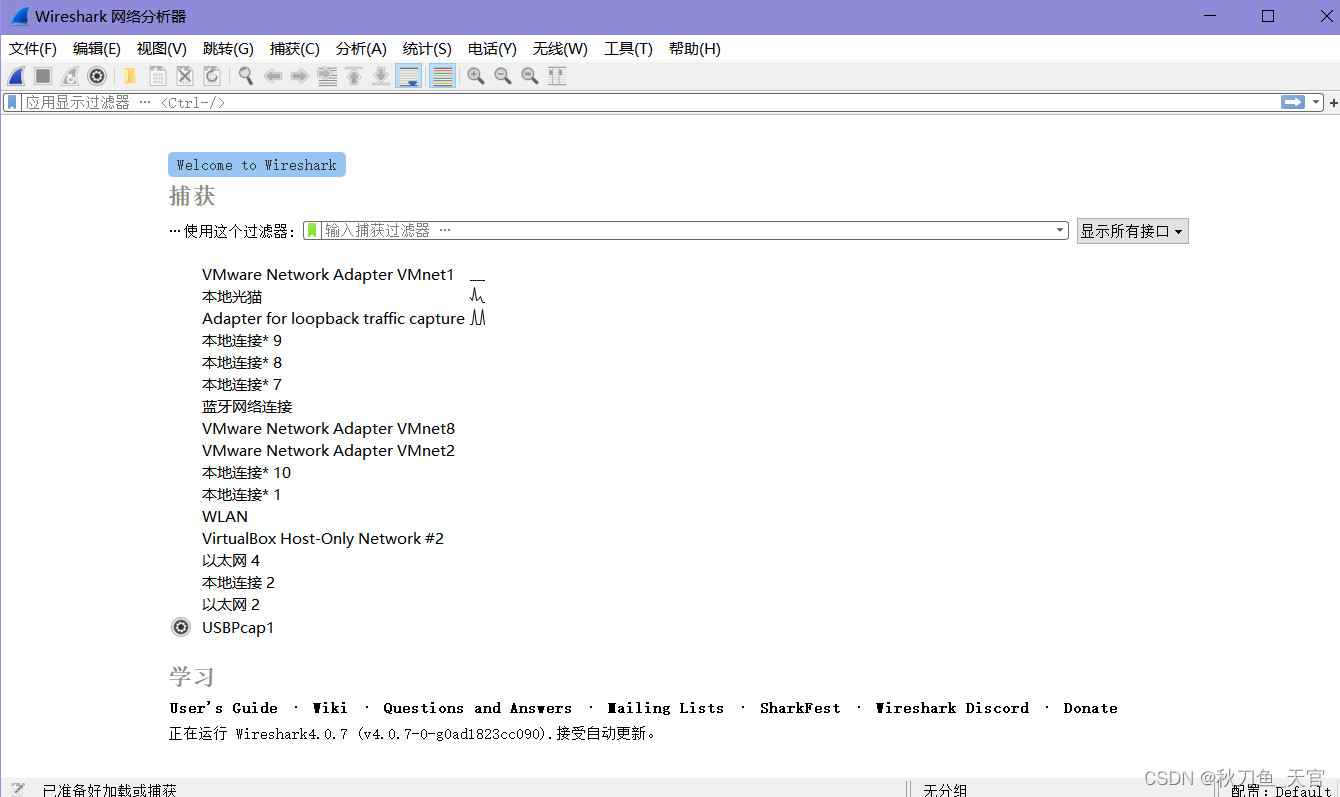Open the 视图(V) menu
This screenshot has width=1340, height=797.
click(162, 48)
